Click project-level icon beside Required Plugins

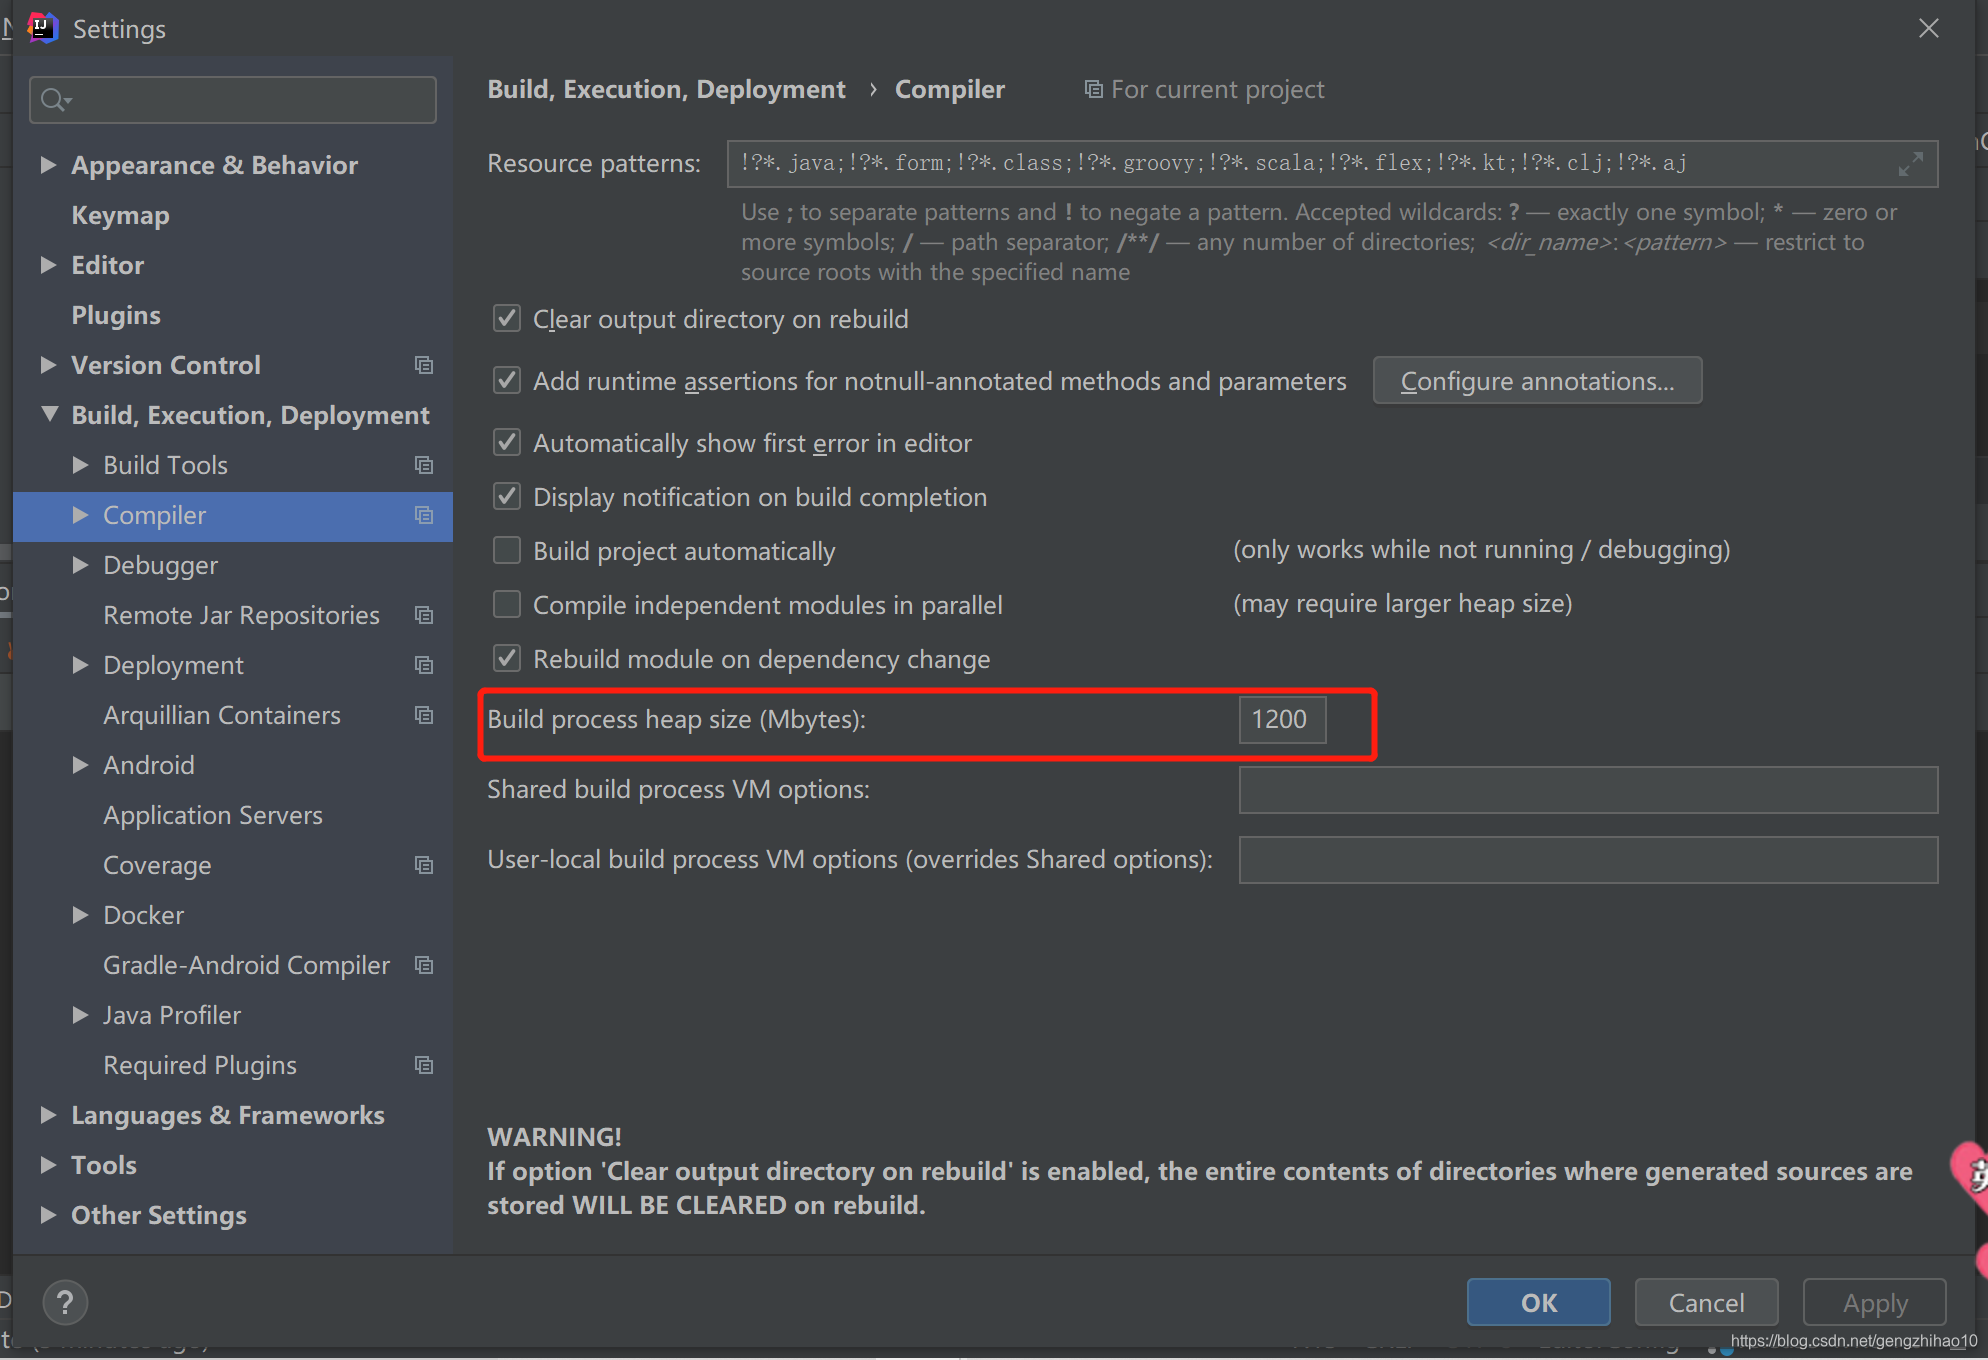click(x=424, y=1065)
